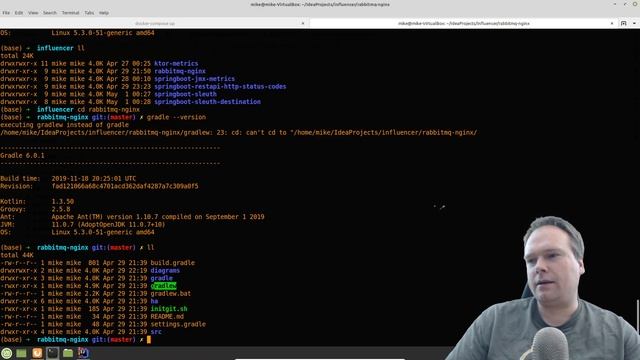Switch to the mike@mike-VirtualBox rabbitmq-nginx tab

pos(463,23)
